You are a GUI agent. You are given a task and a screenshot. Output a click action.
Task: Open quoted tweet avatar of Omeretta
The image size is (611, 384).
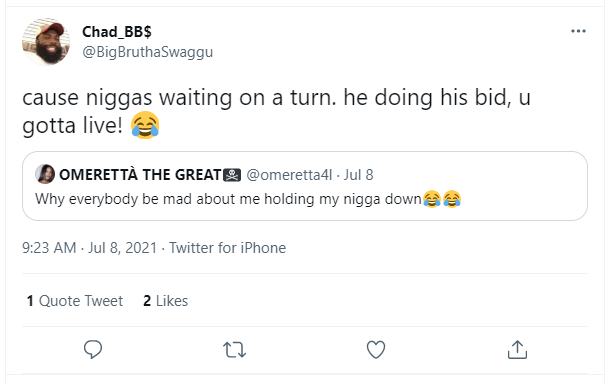[45, 174]
